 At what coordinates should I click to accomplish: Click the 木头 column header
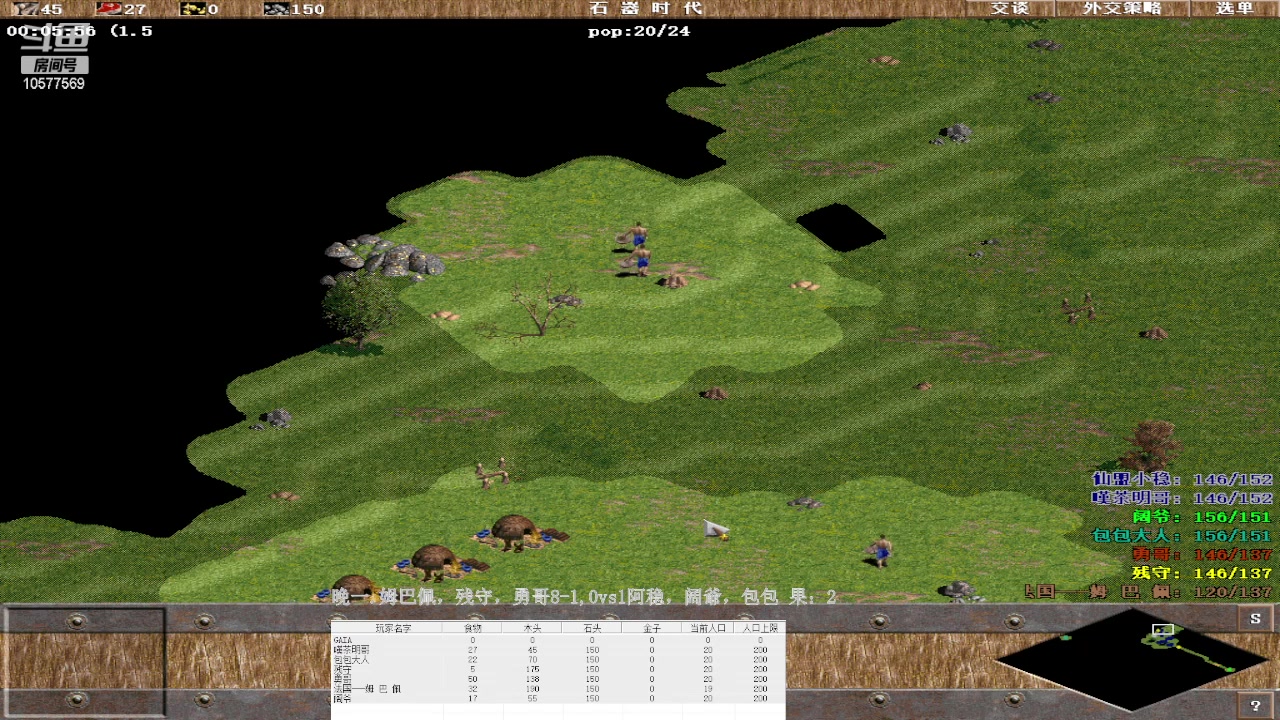click(x=532, y=628)
